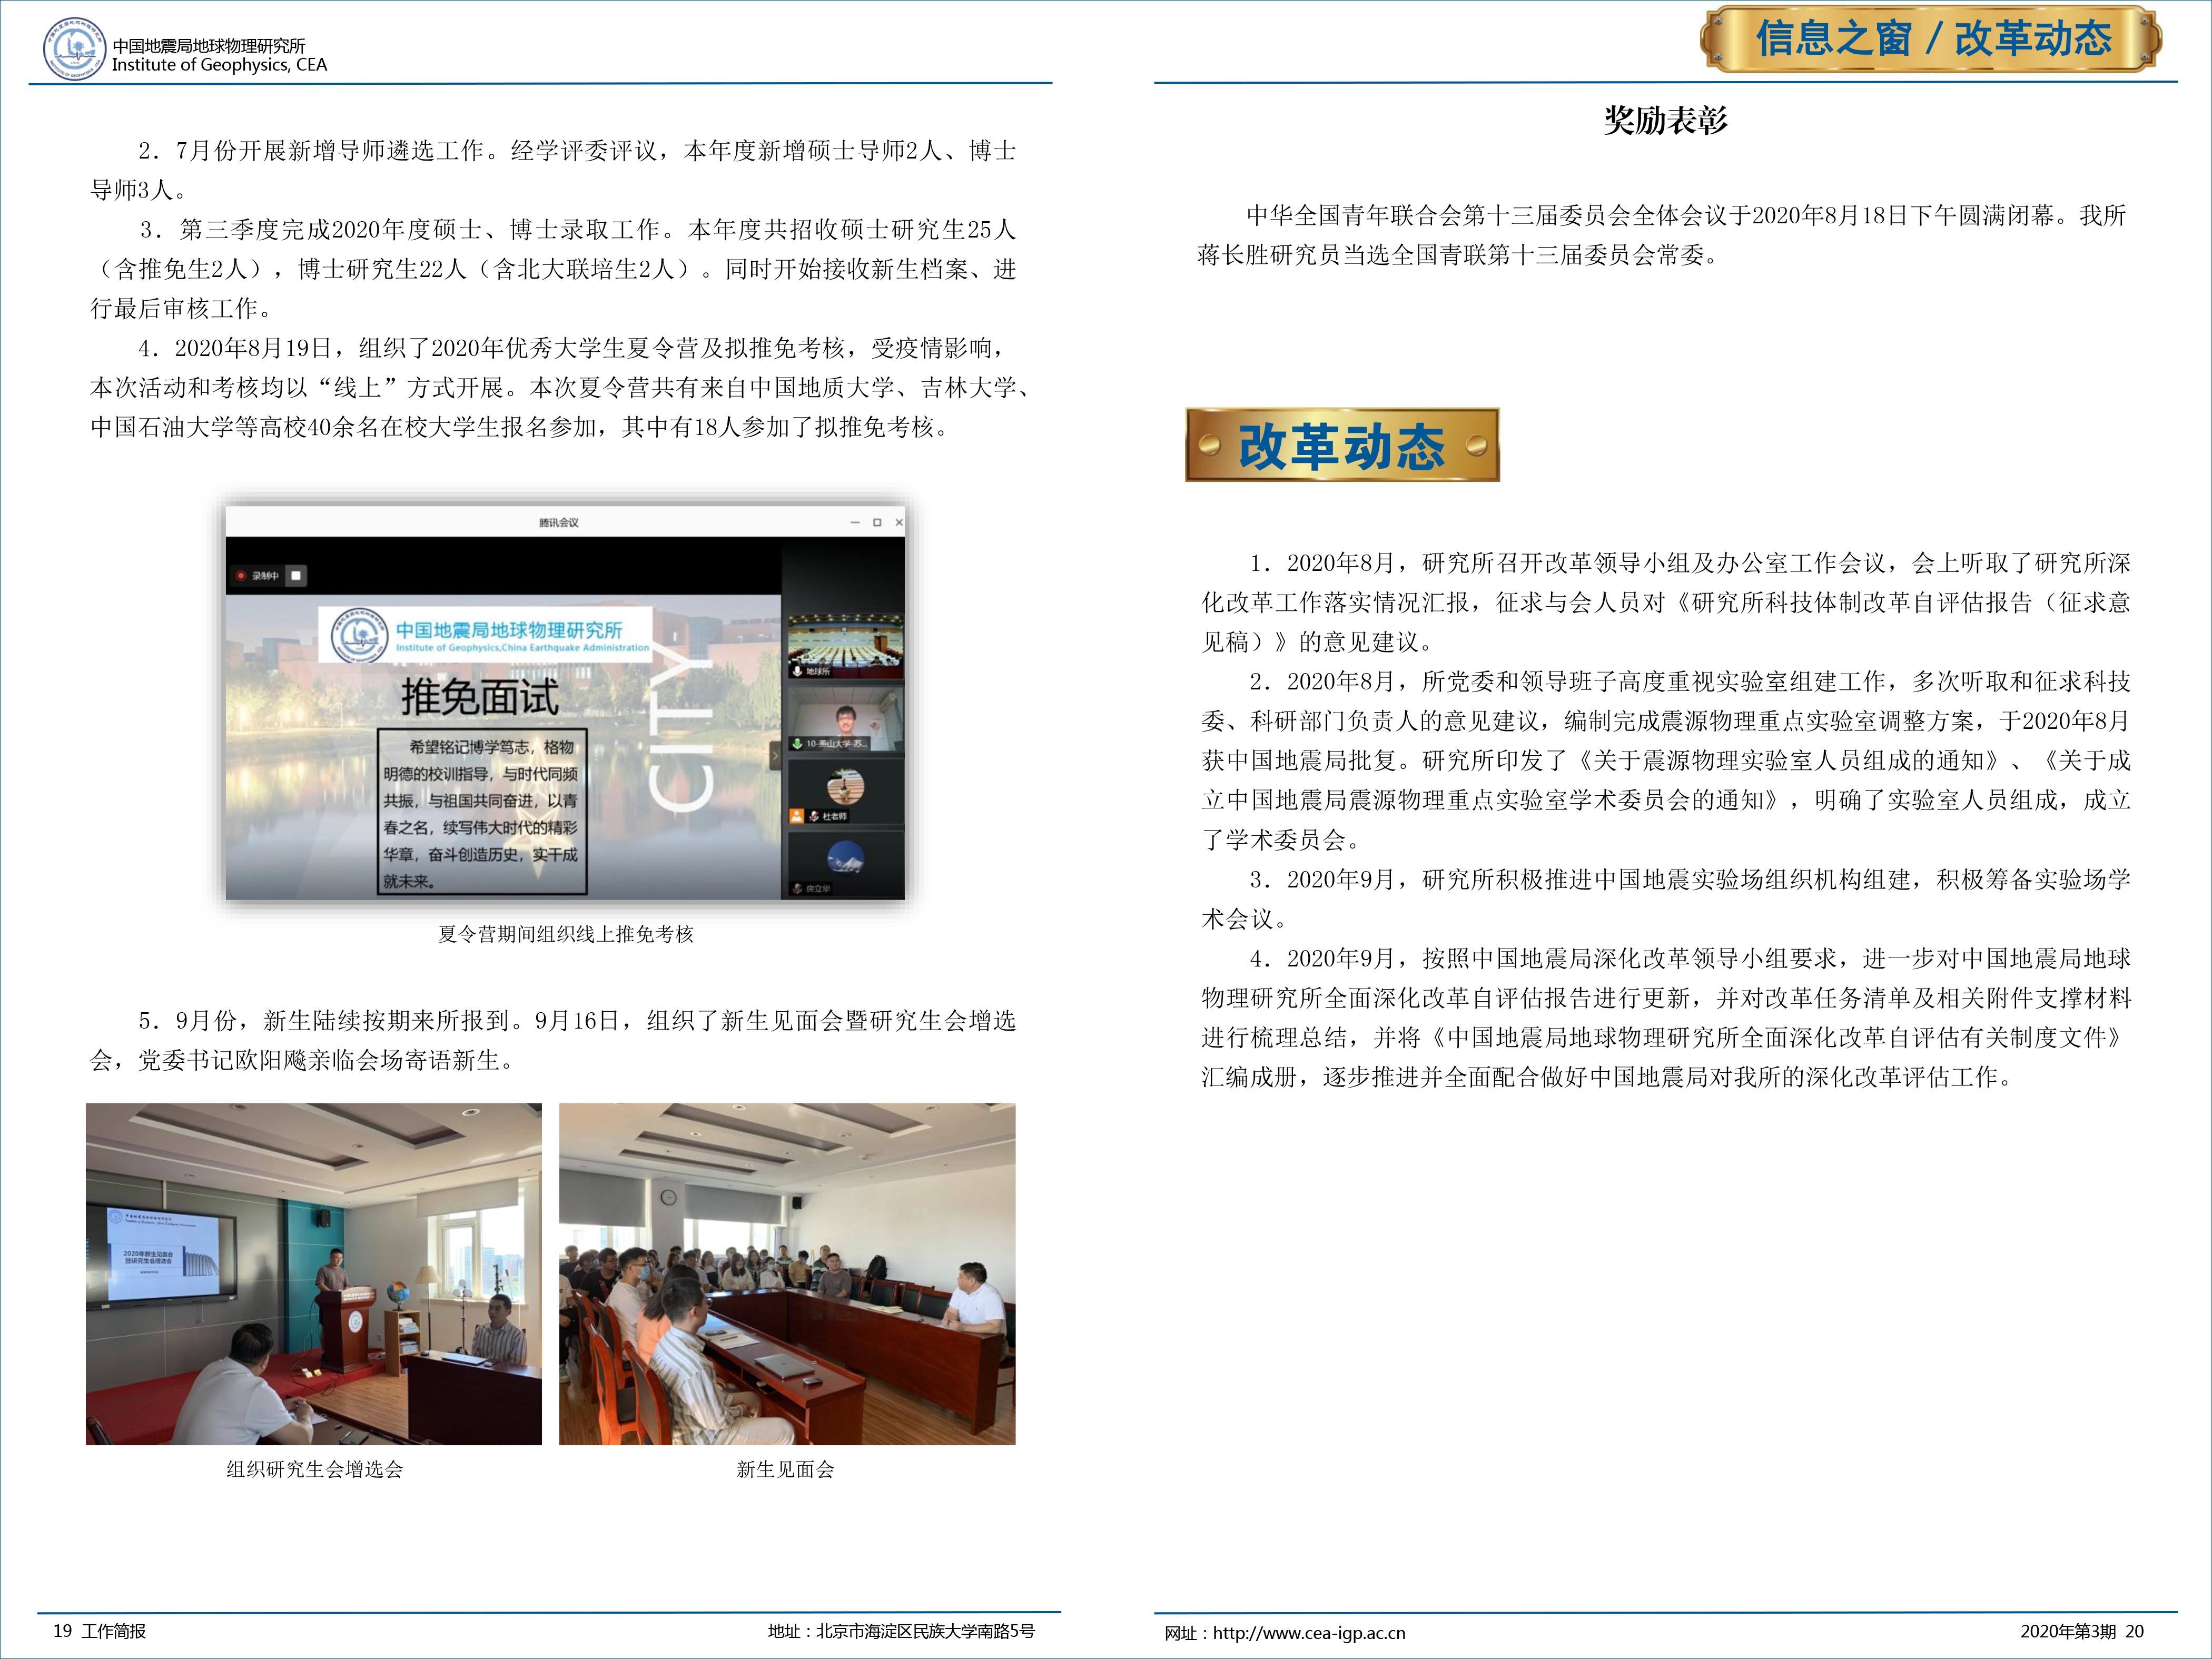
Task: Click the 房立华 participant avatar
Action: (845, 858)
